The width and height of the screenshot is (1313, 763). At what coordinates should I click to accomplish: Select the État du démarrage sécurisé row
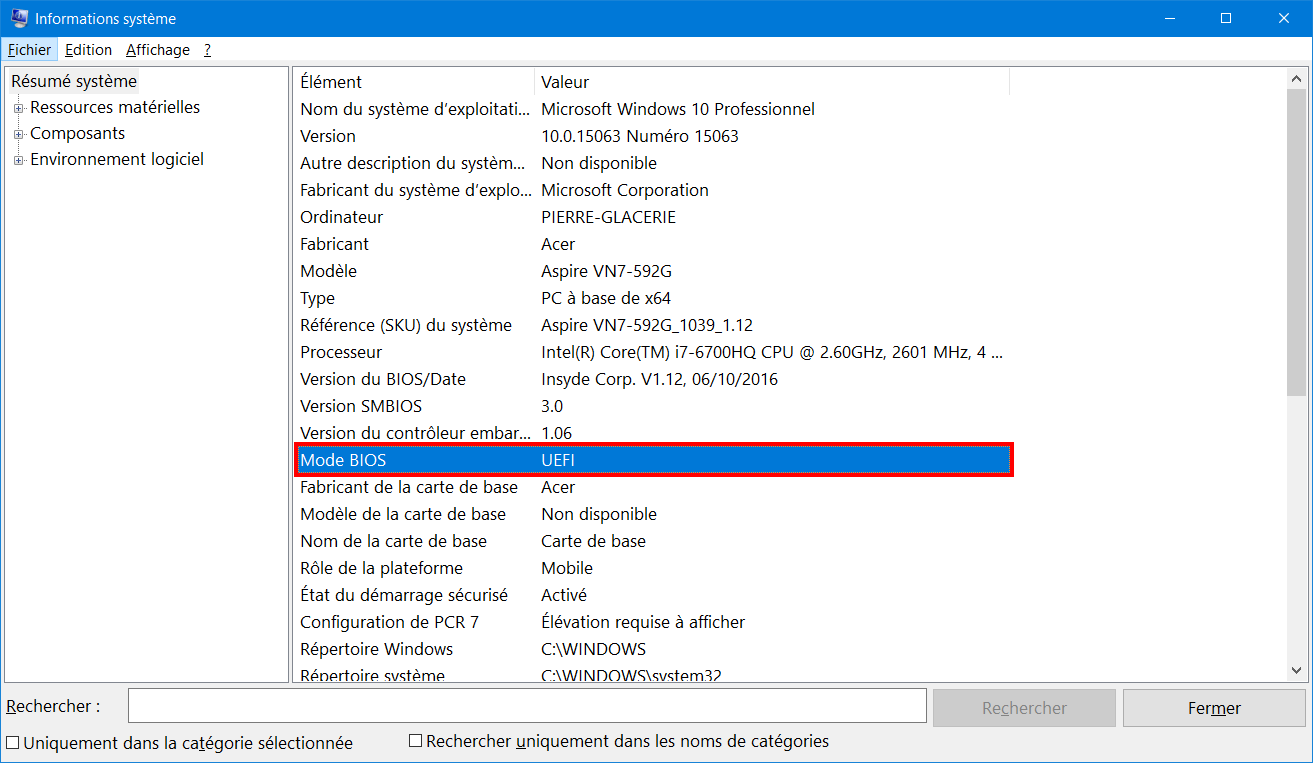[x=652, y=595]
